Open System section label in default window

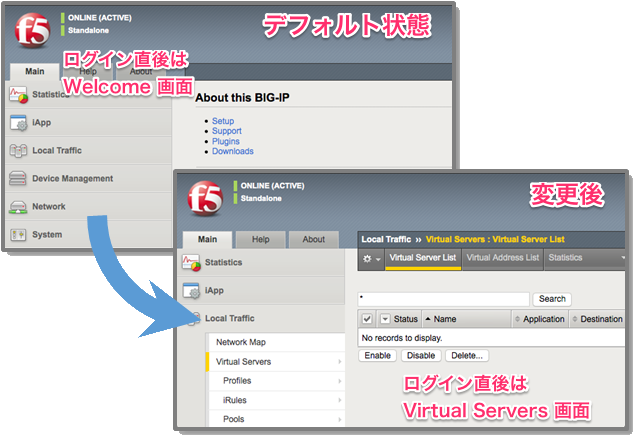click(x=47, y=235)
